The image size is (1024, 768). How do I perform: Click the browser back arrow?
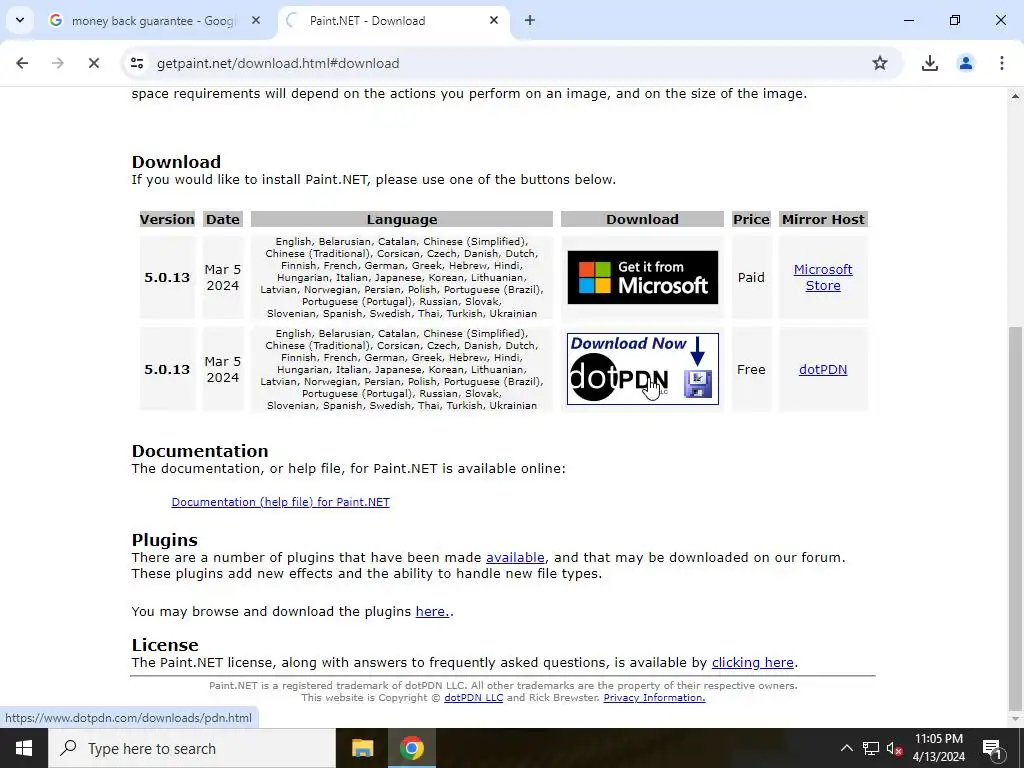tap(22, 63)
